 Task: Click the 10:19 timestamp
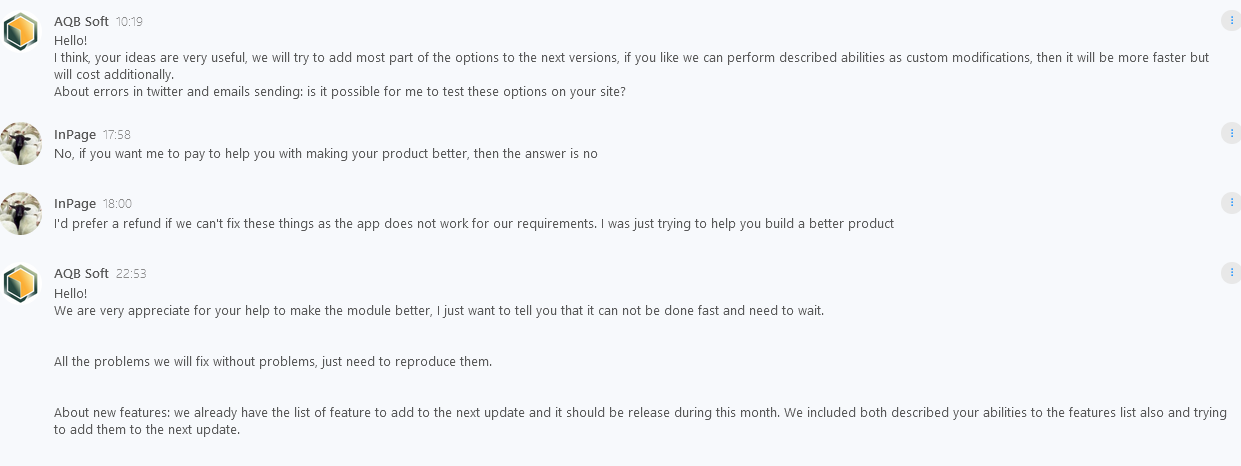click(x=129, y=21)
